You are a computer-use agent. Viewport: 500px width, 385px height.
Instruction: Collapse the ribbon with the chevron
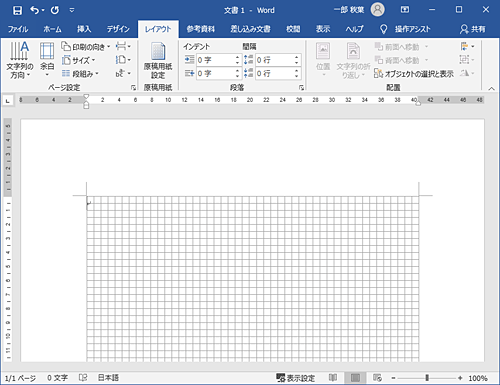coord(491,88)
